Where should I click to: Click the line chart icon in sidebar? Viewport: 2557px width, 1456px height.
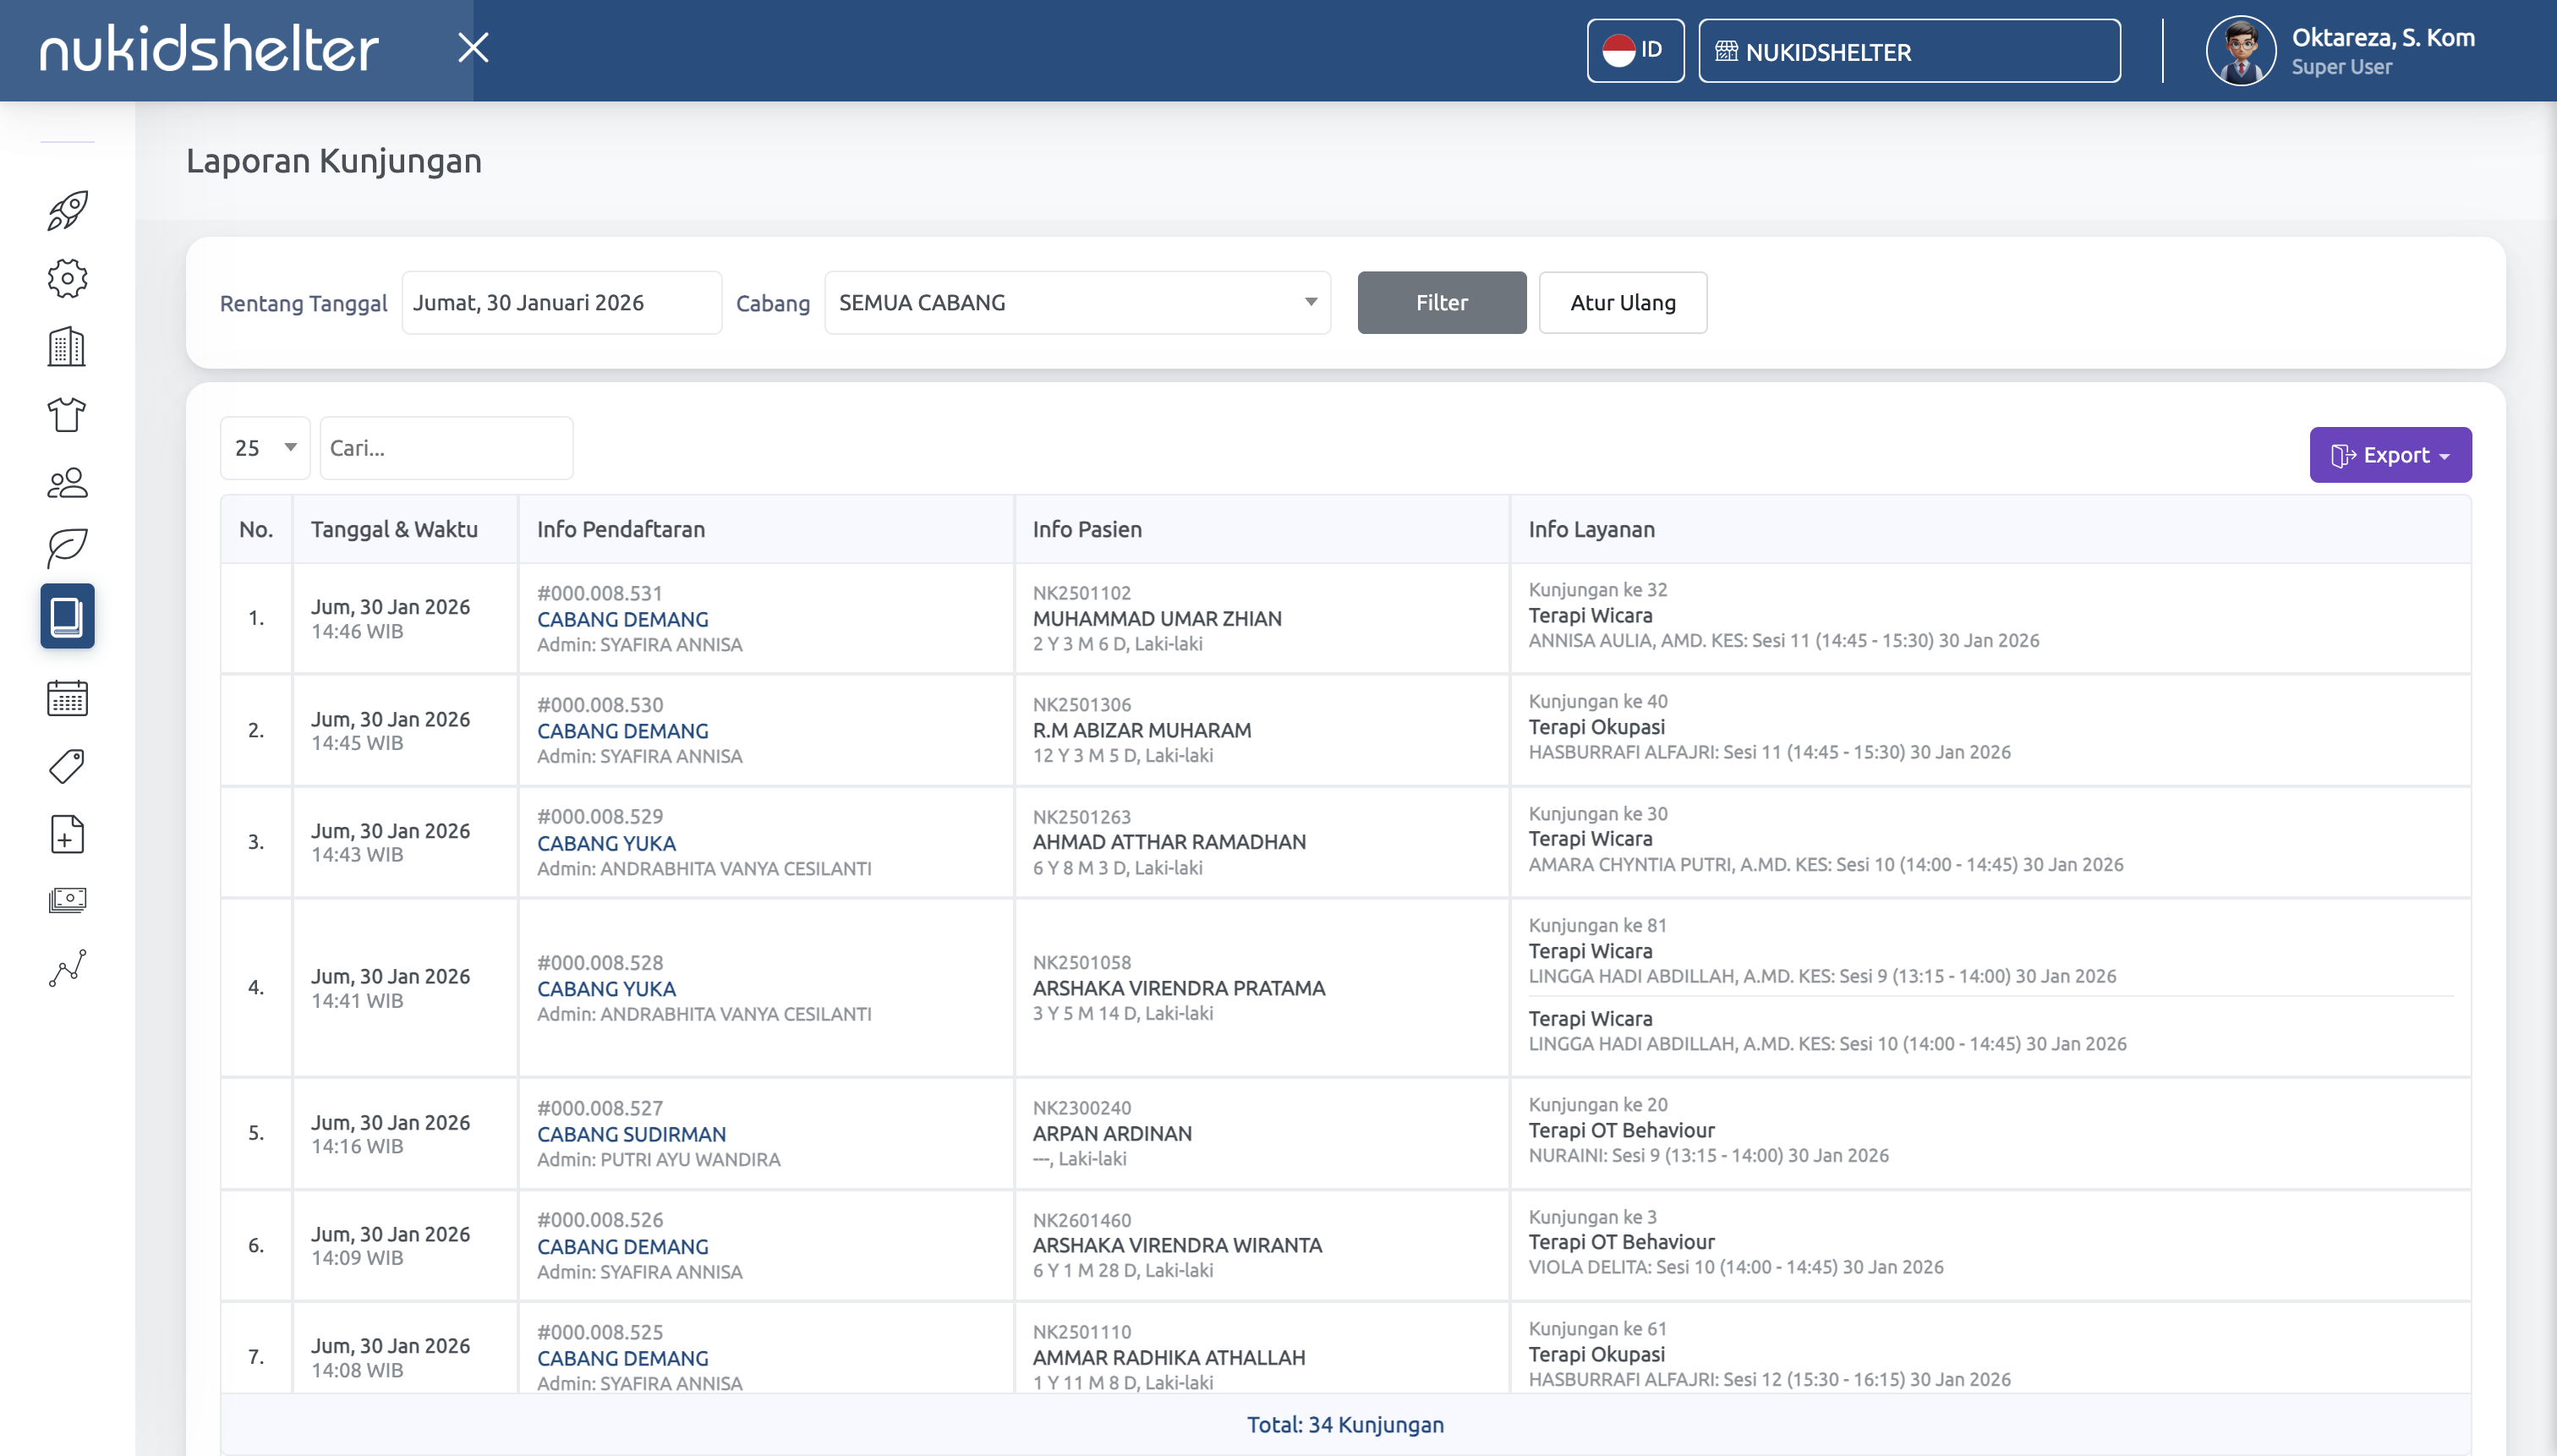(x=67, y=968)
